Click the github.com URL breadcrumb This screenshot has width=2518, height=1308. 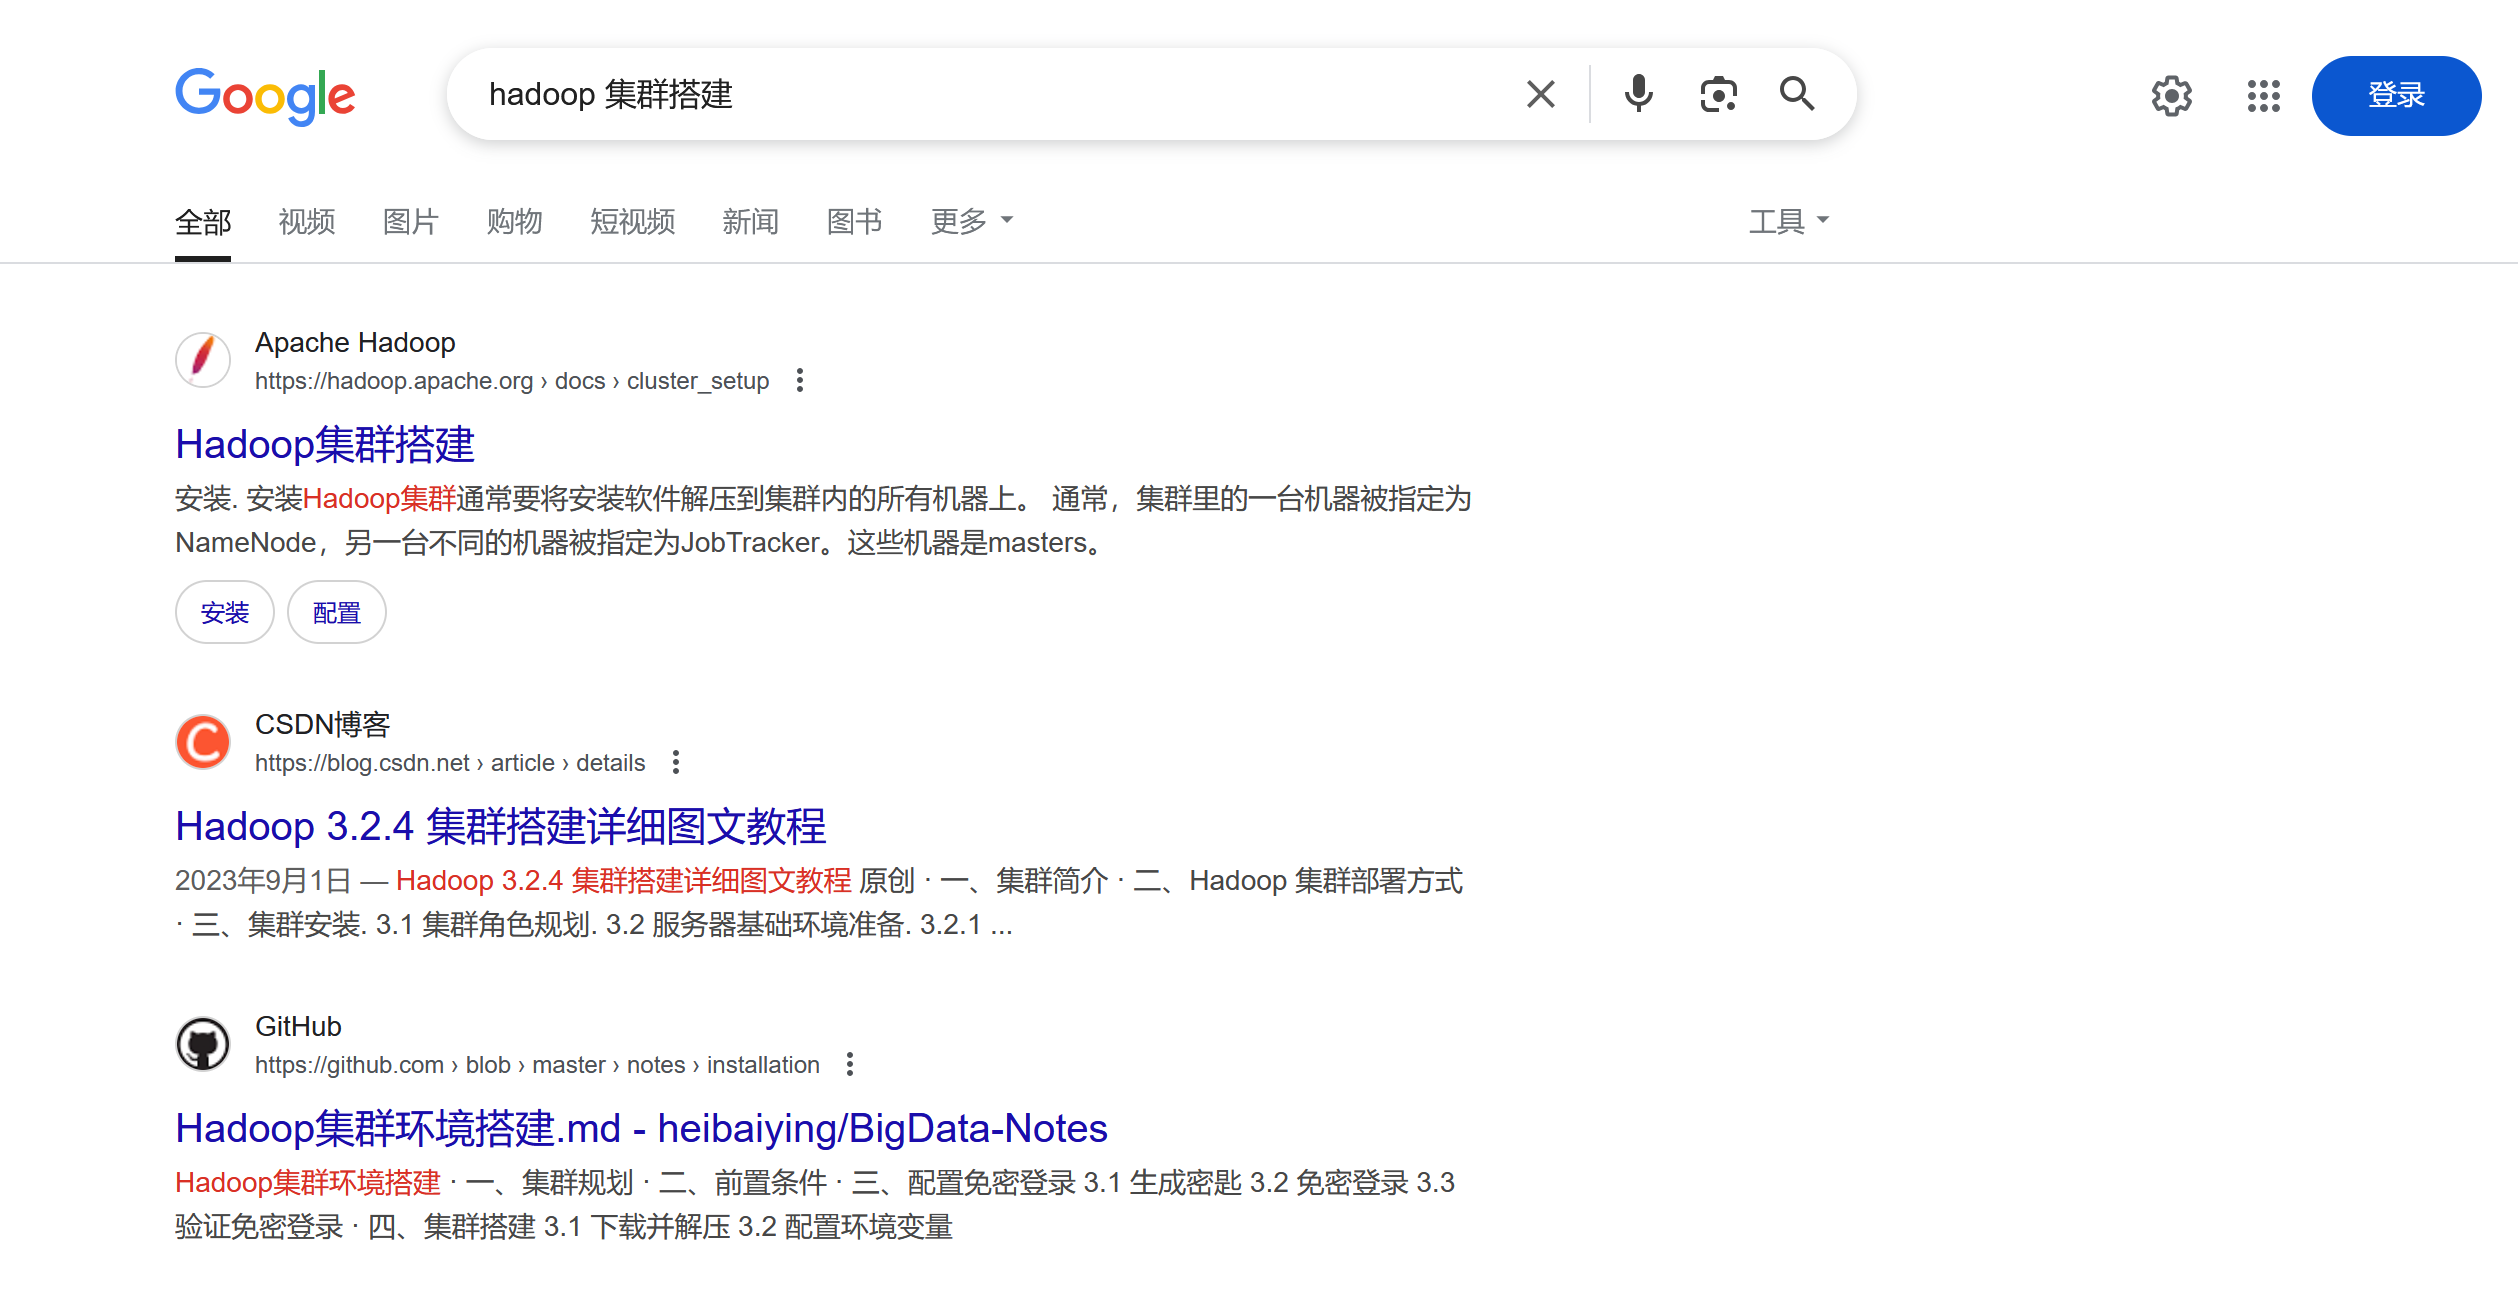coord(537,1065)
